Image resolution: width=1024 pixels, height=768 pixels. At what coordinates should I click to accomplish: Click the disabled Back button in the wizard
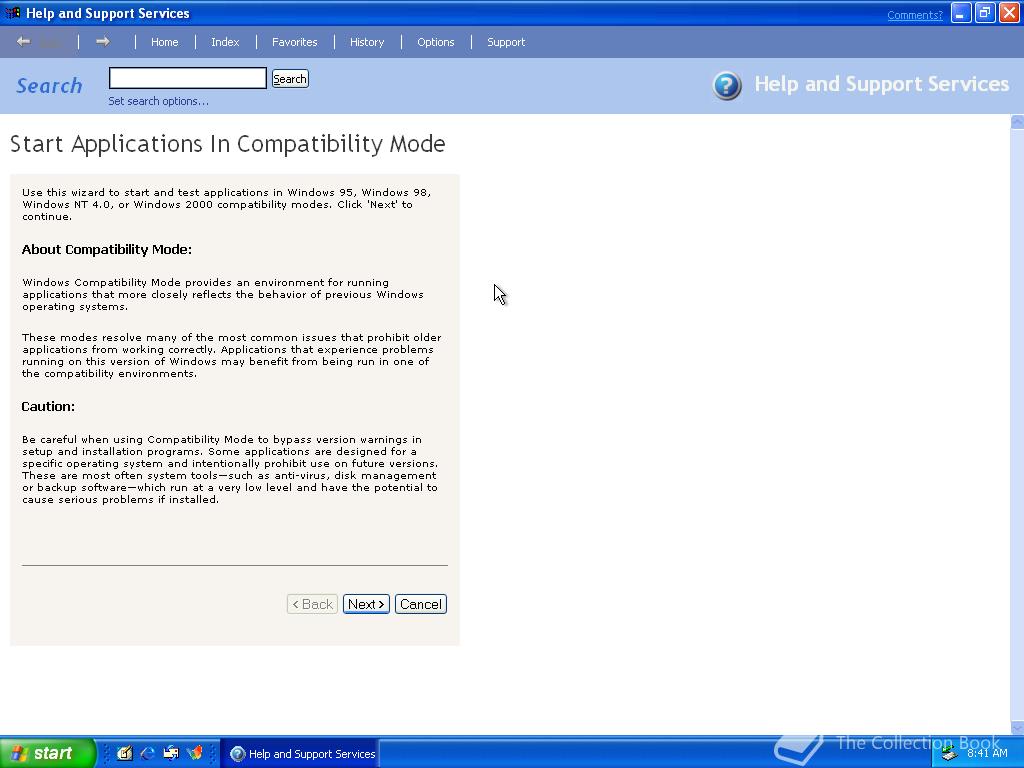312,604
